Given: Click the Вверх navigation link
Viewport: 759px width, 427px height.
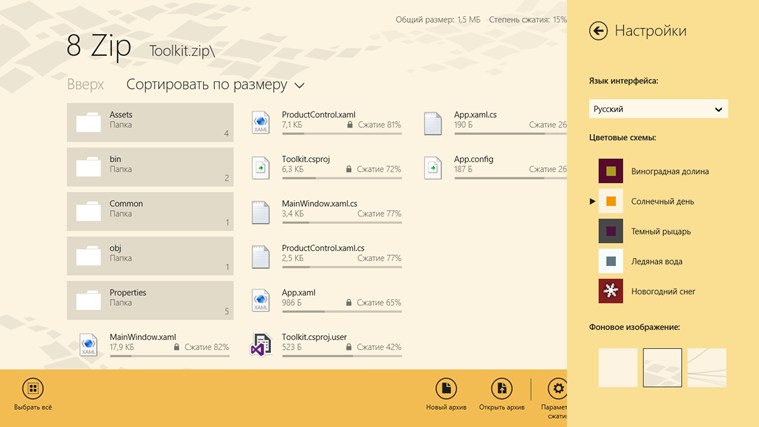Looking at the screenshot, I should [85, 85].
